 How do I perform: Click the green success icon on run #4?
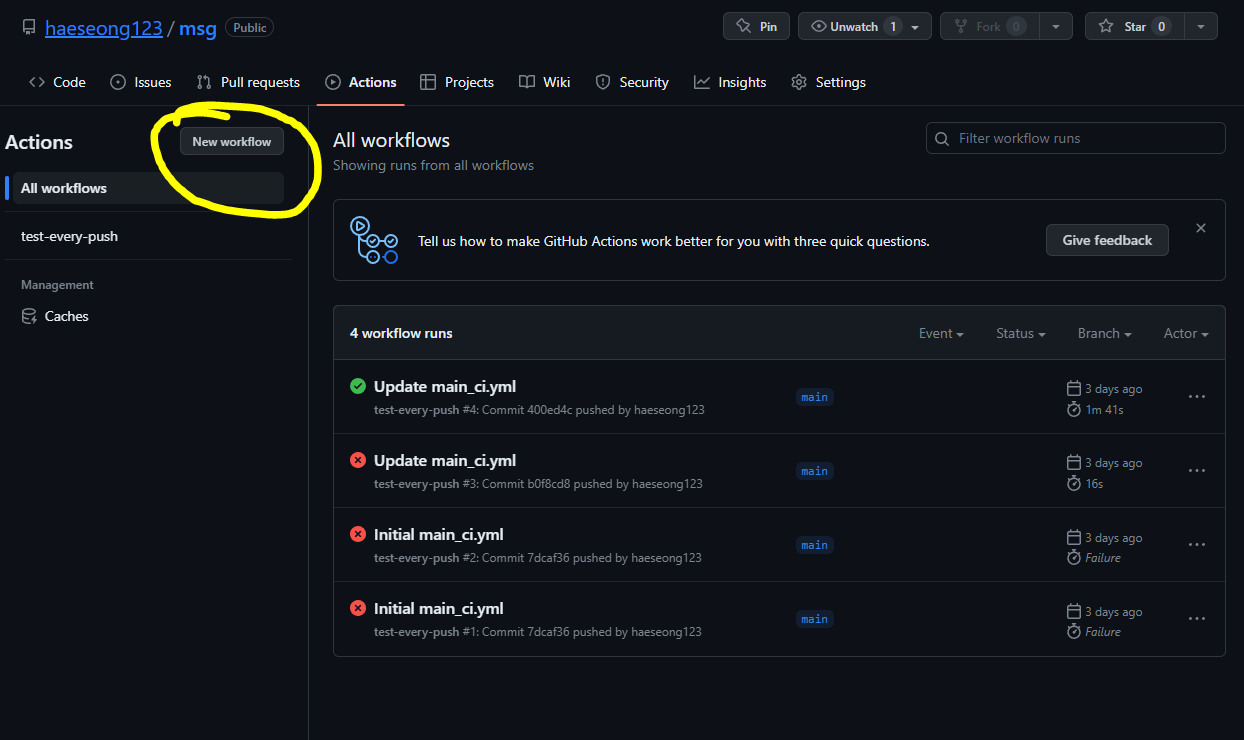(358, 386)
